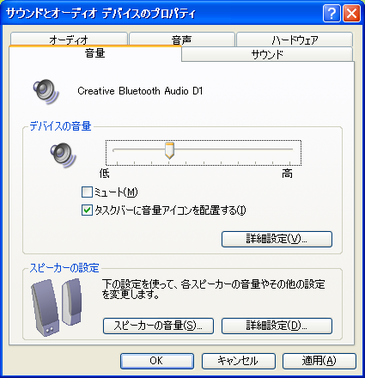Close the dialog with the red X

[352, 14]
